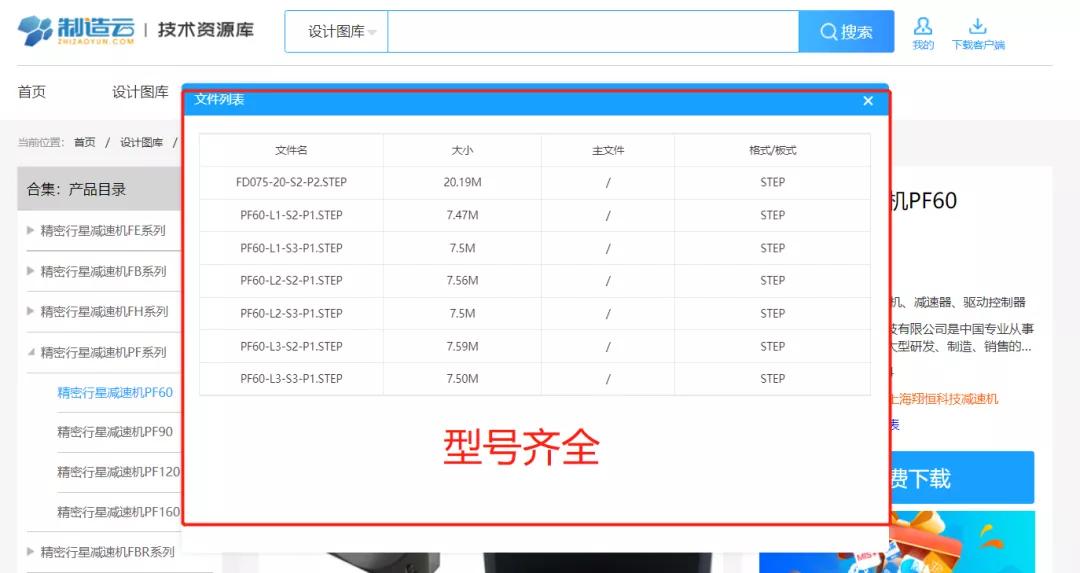Open the 设计图库 navigation tab

(141, 92)
